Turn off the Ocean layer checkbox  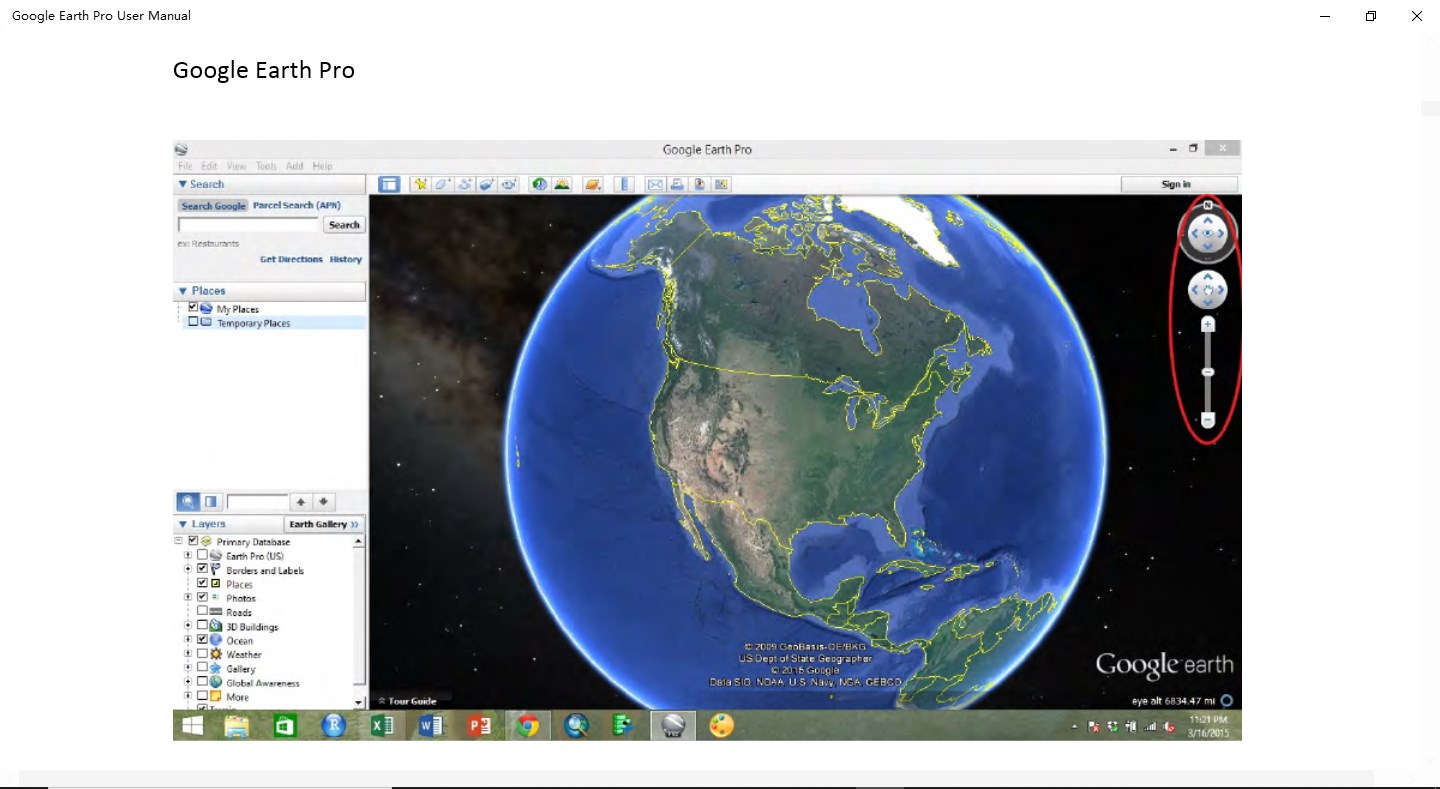pos(203,639)
